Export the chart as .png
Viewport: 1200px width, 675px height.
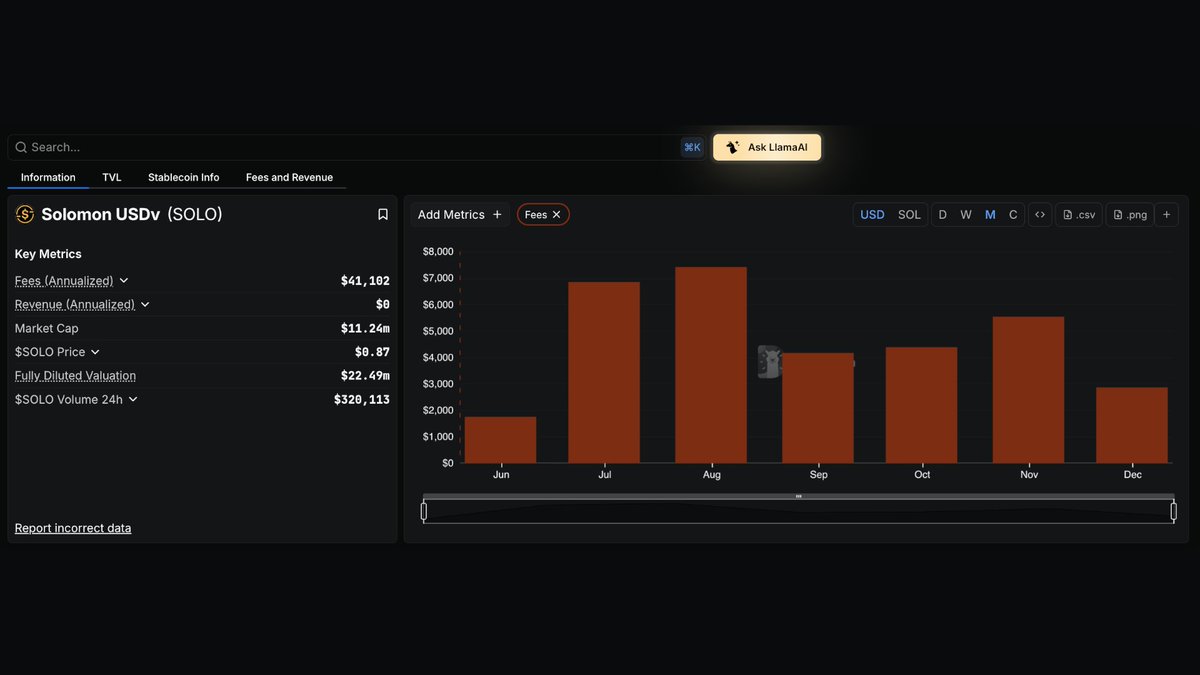pyautogui.click(x=1130, y=215)
